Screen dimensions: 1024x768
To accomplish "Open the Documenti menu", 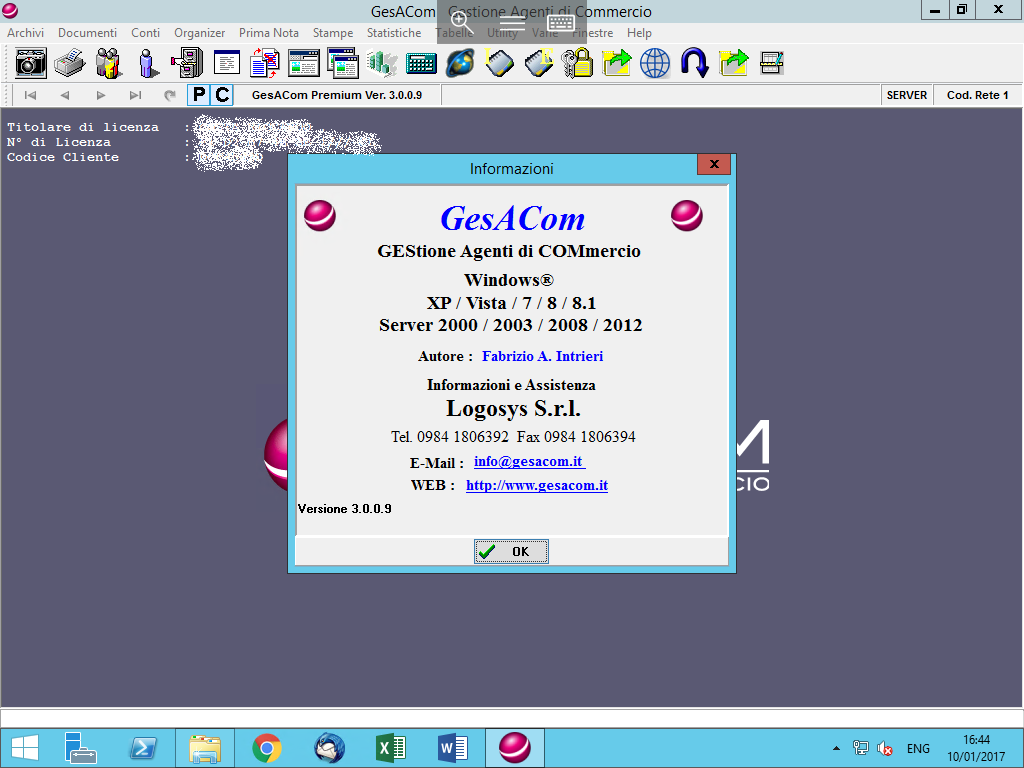I will point(88,33).
